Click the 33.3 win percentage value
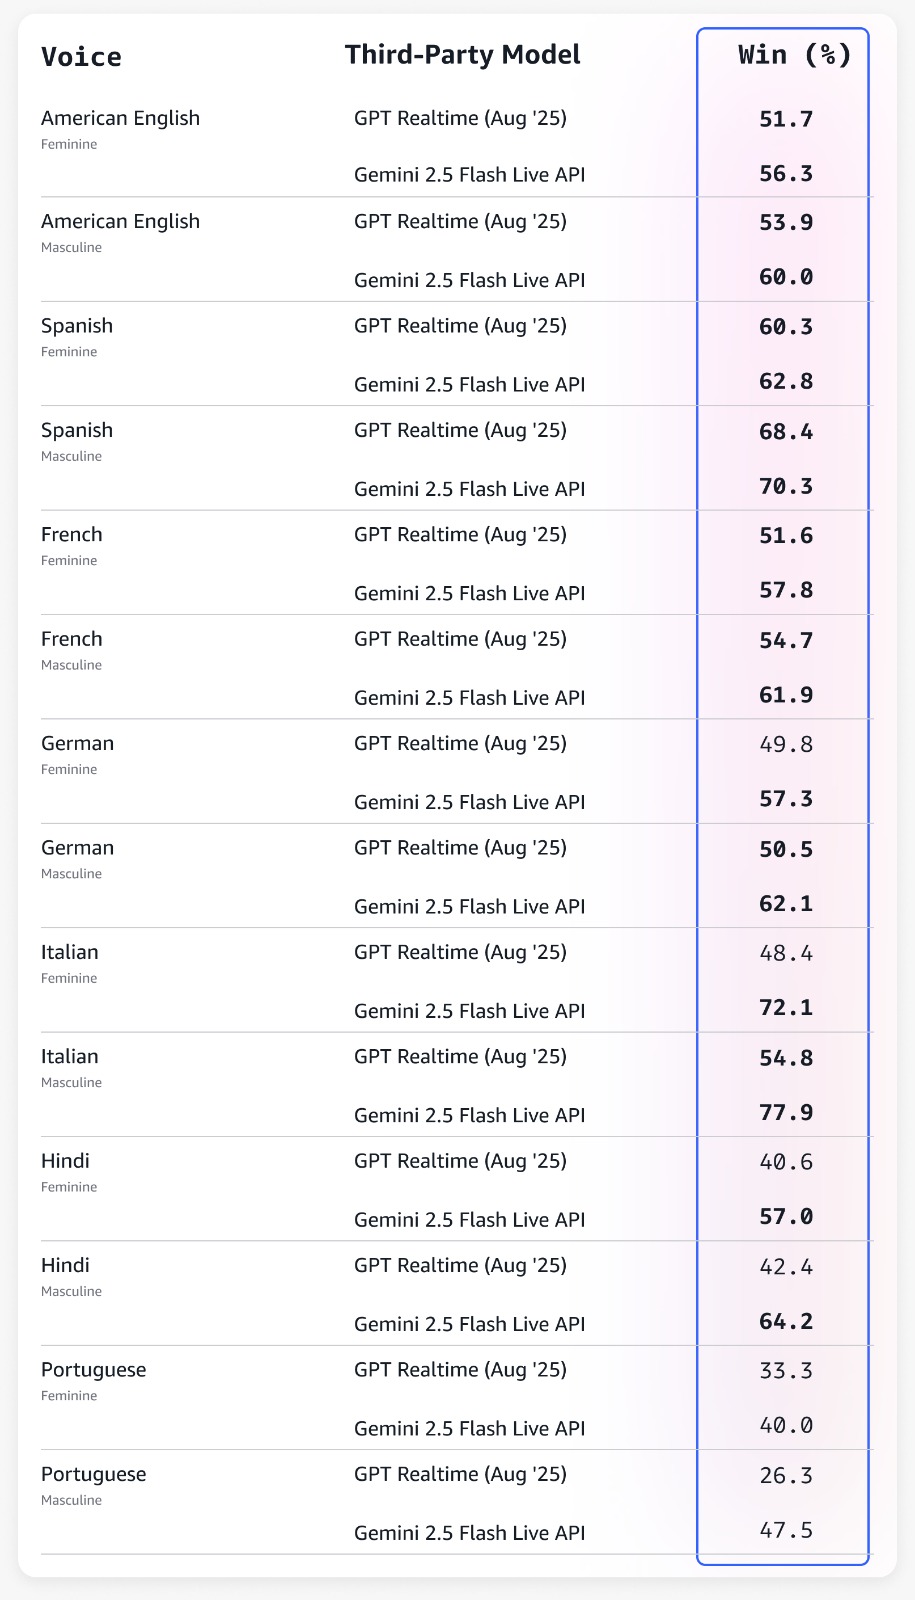This screenshot has height=1600, width=915. pos(786,1371)
